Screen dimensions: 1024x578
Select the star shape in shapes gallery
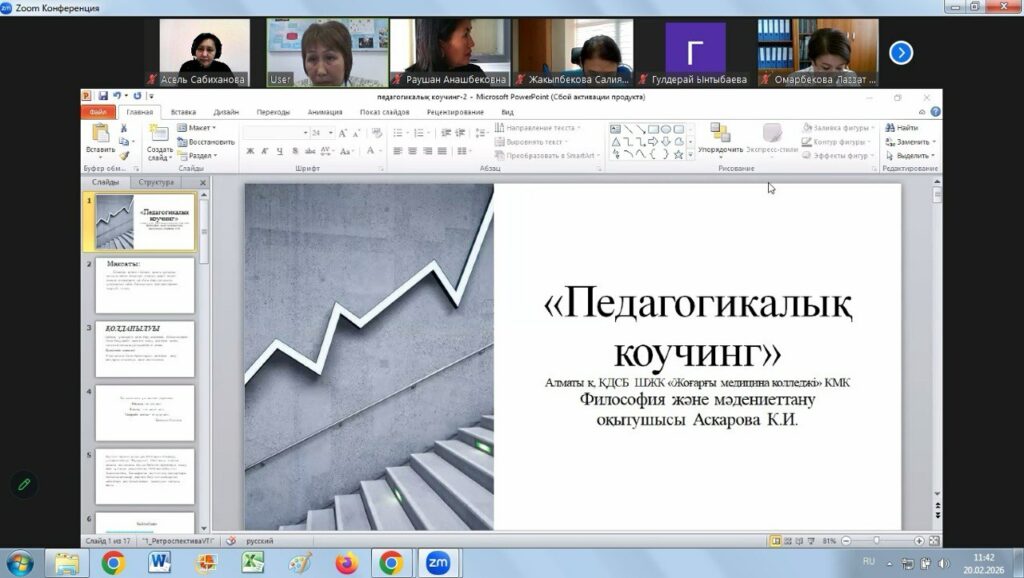point(678,154)
